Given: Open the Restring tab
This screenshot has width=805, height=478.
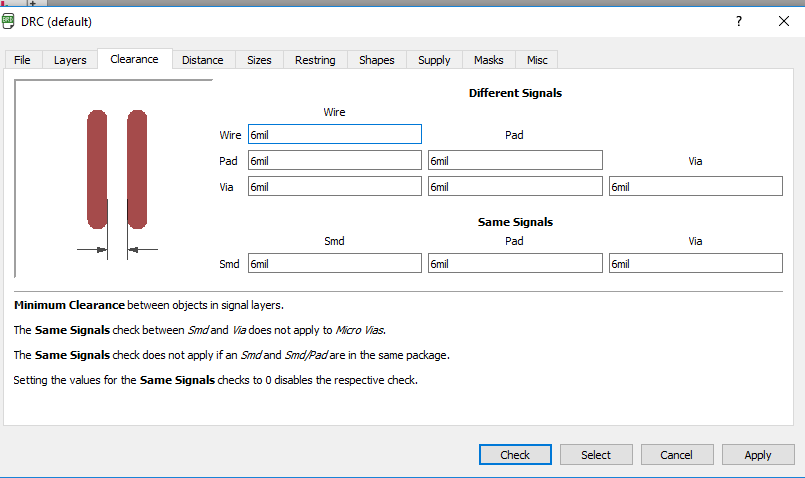Looking at the screenshot, I should pos(315,60).
